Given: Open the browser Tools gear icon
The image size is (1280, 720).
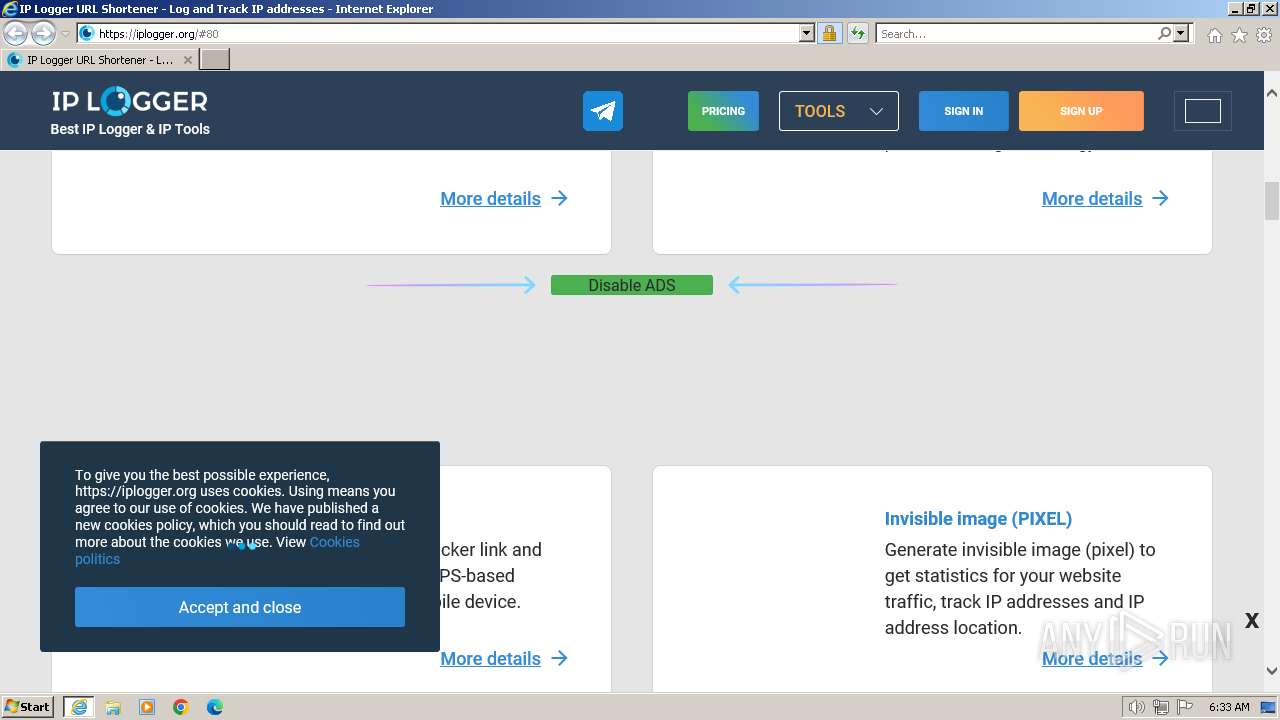Looking at the screenshot, I should pyautogui.click(x=1264, y=35).
